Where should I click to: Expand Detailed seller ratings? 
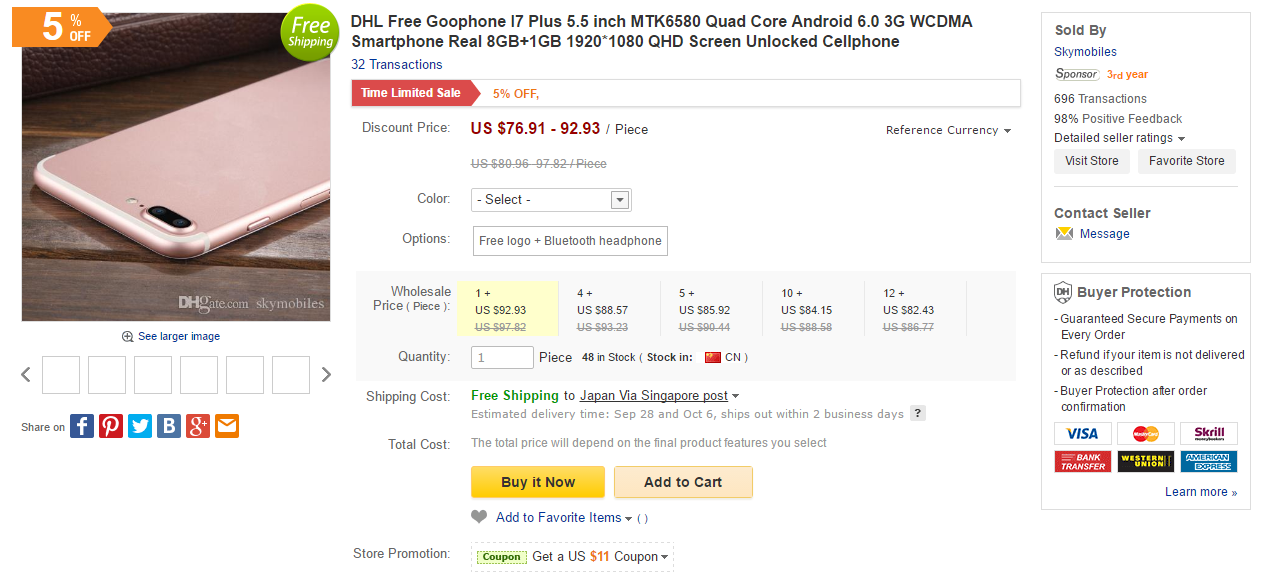click(x=1119, y=138)
